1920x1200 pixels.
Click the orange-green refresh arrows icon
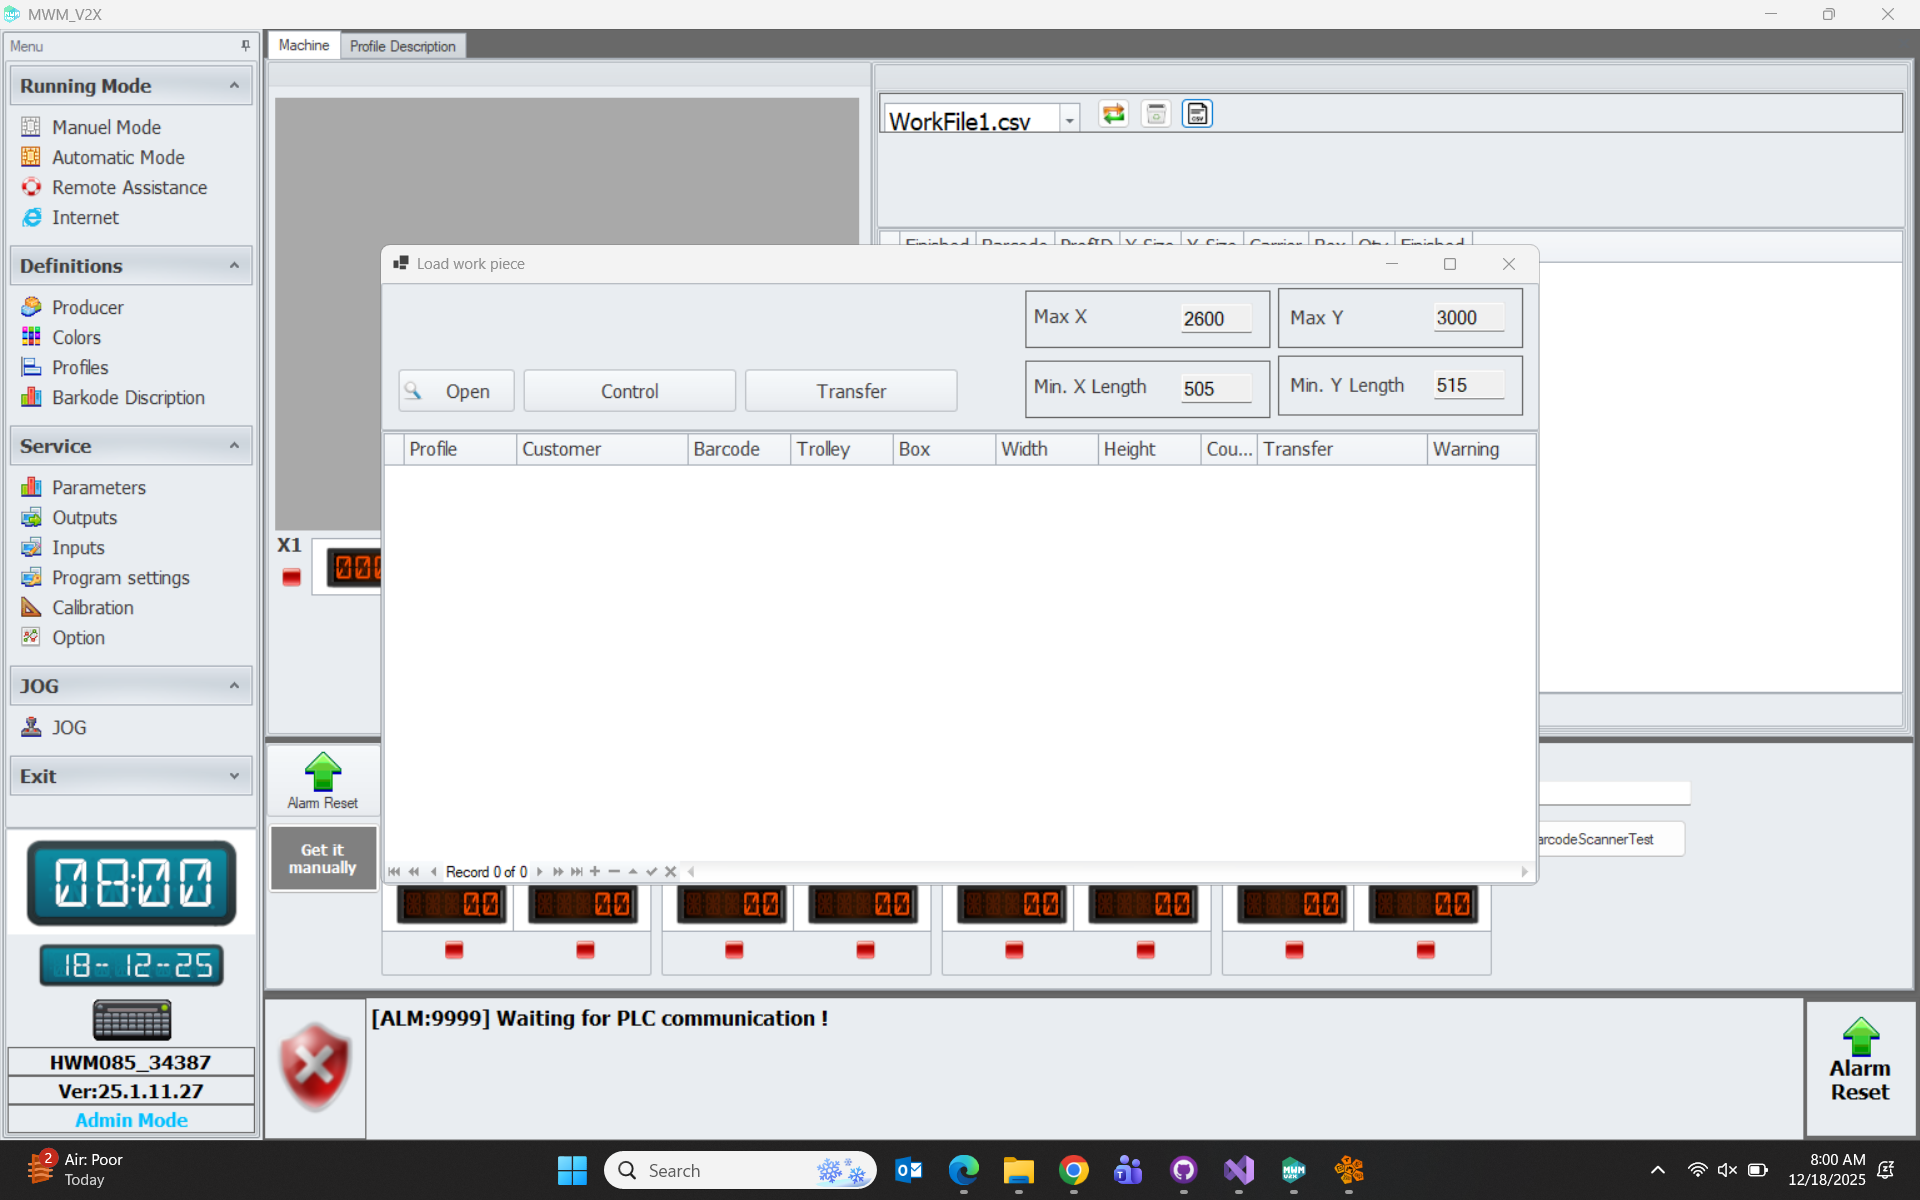(x=1113, y=114)
